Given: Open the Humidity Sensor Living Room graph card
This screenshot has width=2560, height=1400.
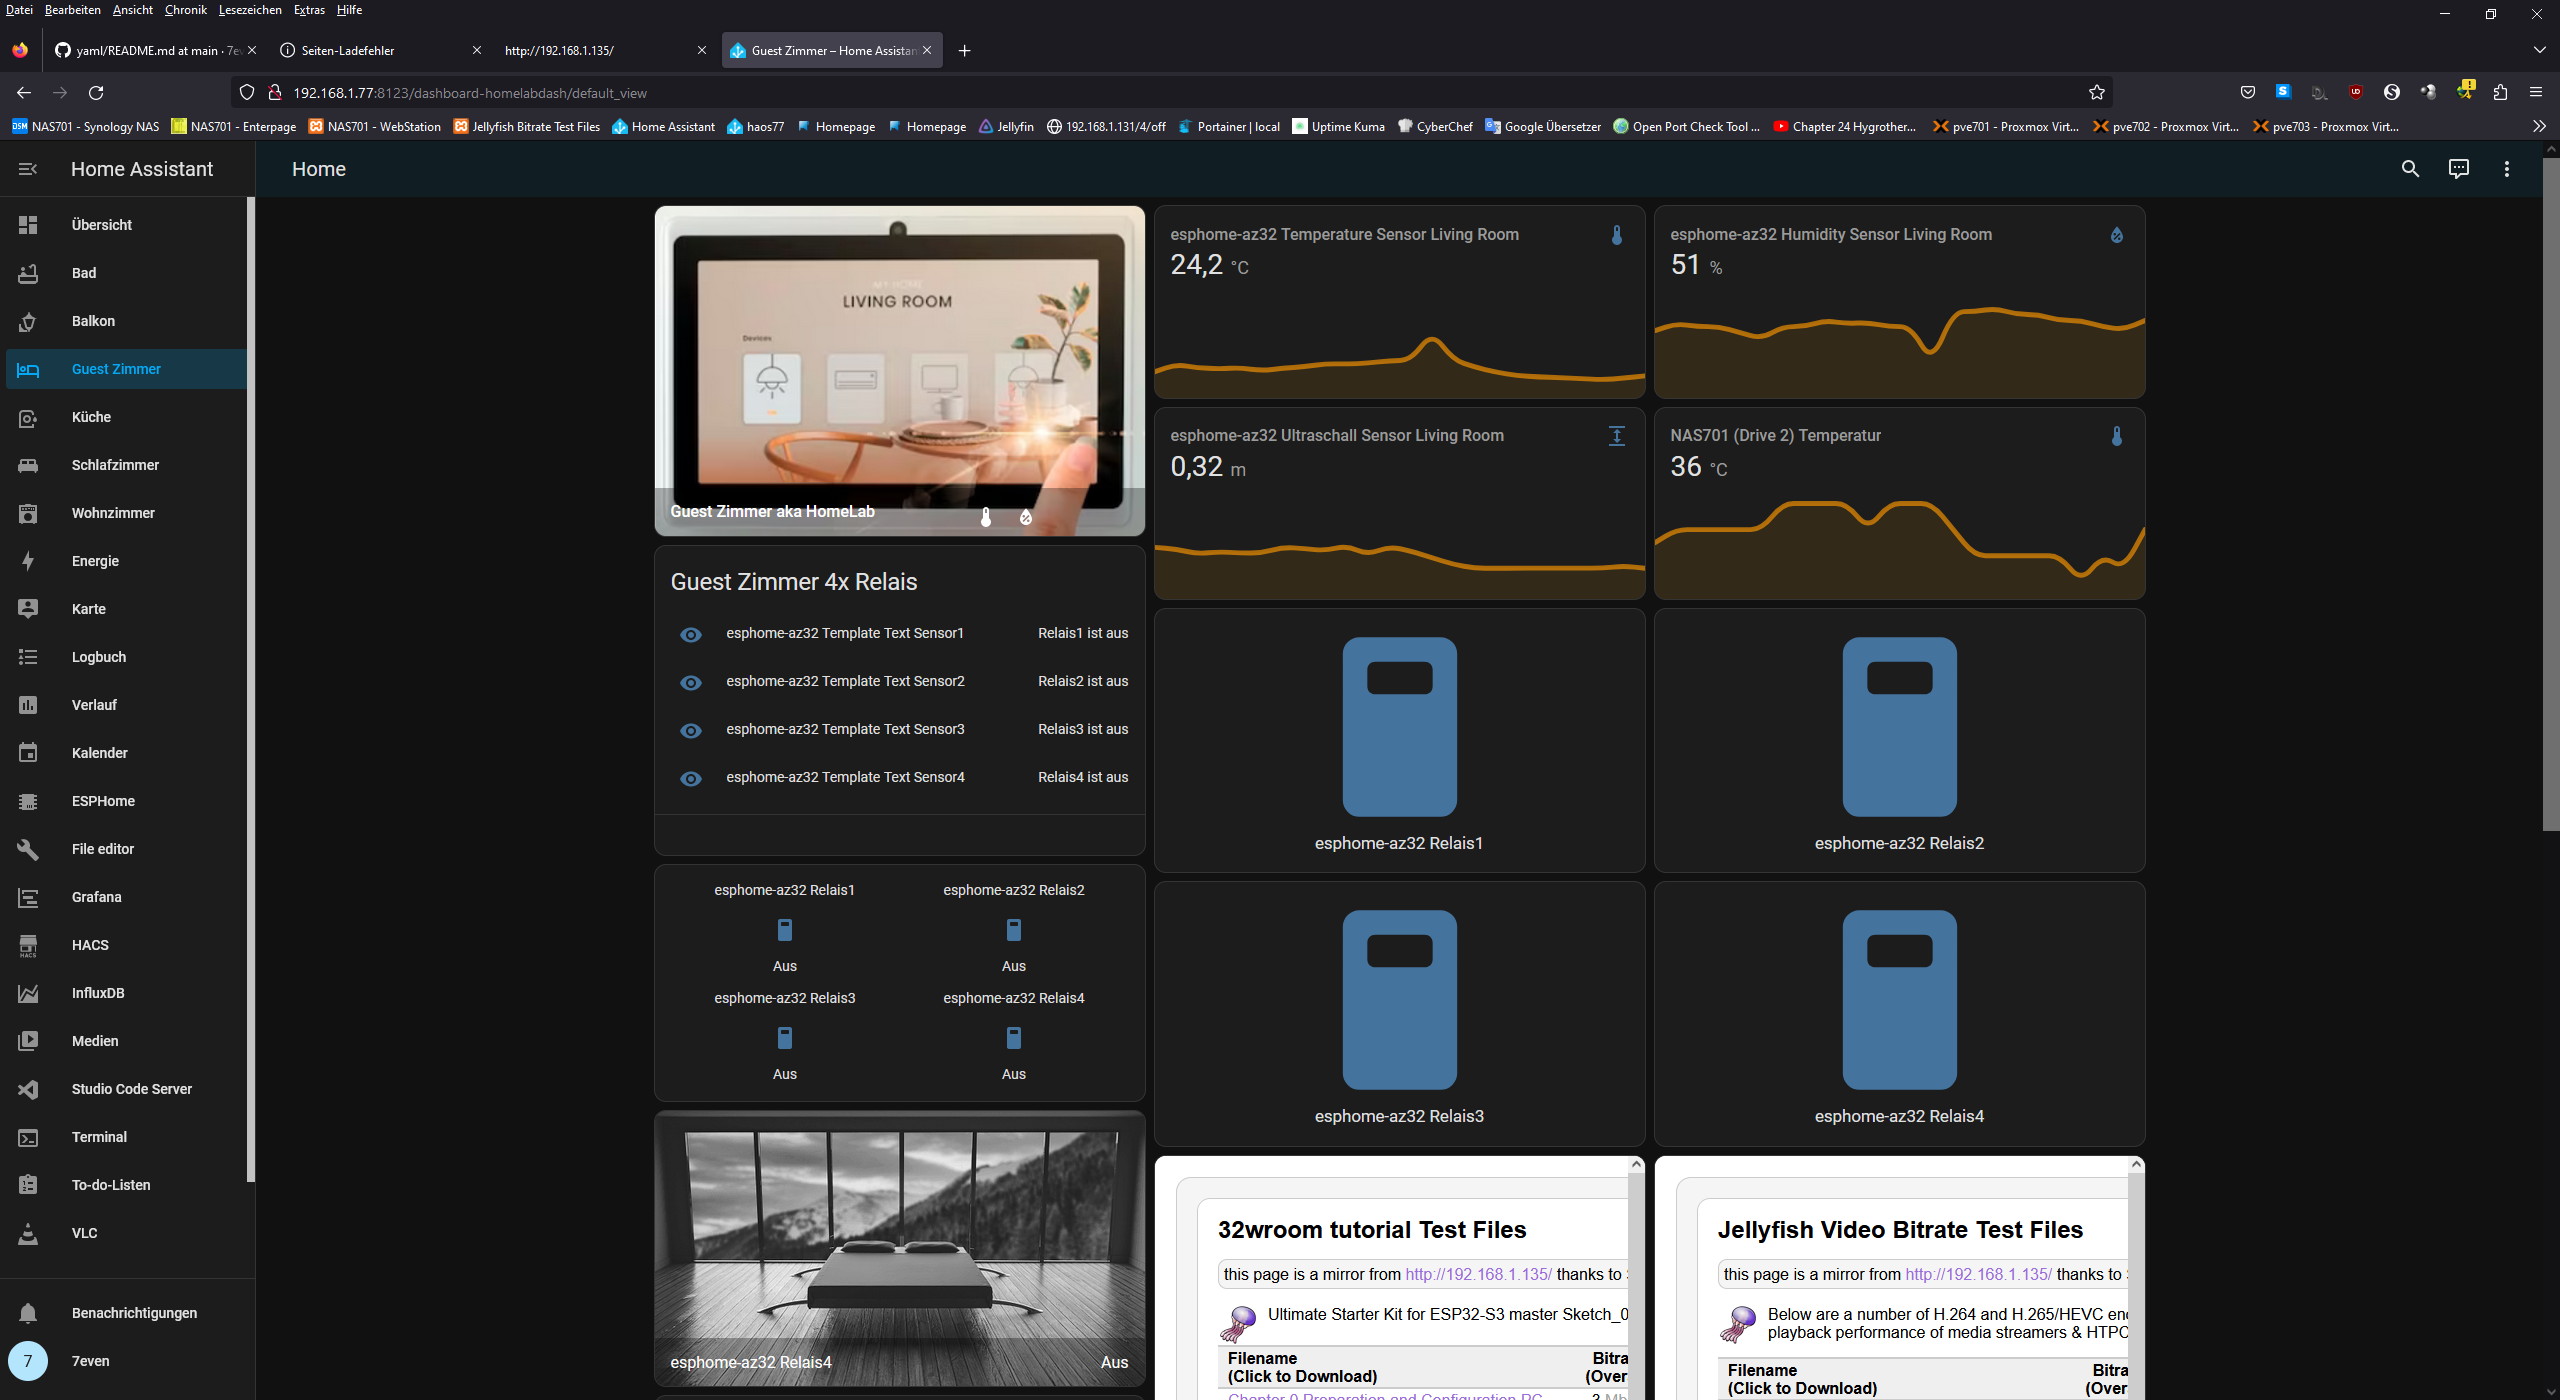Looking at the screenshot, I should (x=1898, y=302).
